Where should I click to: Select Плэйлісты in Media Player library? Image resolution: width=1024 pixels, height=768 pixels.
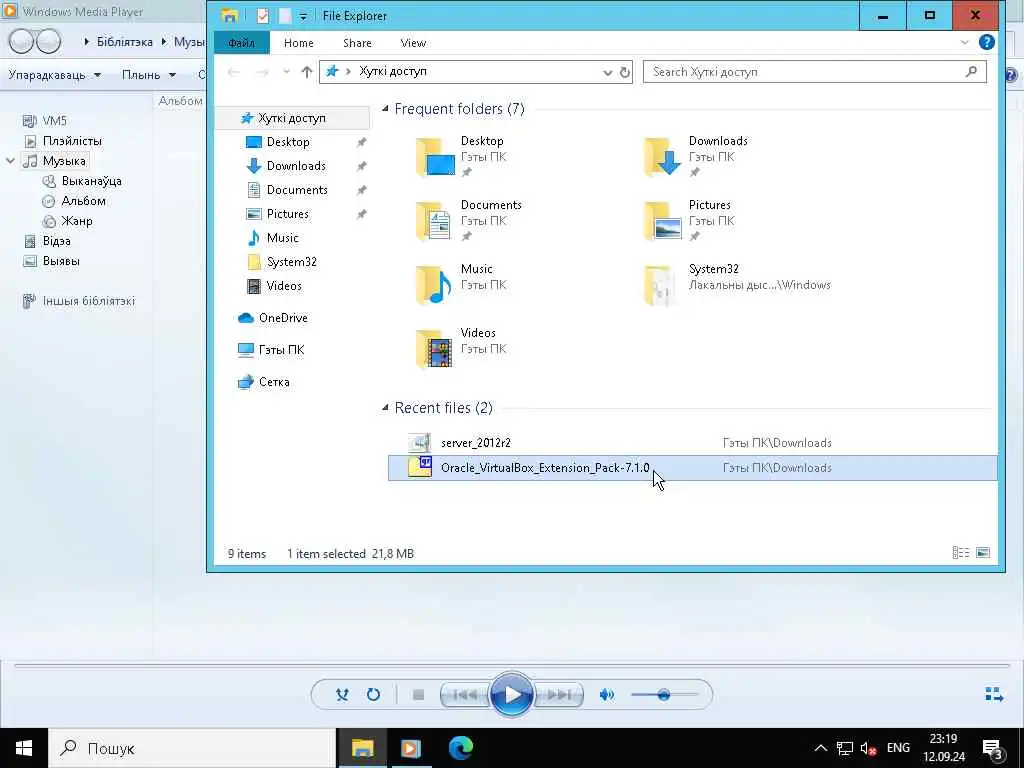[x=72, y=141]
